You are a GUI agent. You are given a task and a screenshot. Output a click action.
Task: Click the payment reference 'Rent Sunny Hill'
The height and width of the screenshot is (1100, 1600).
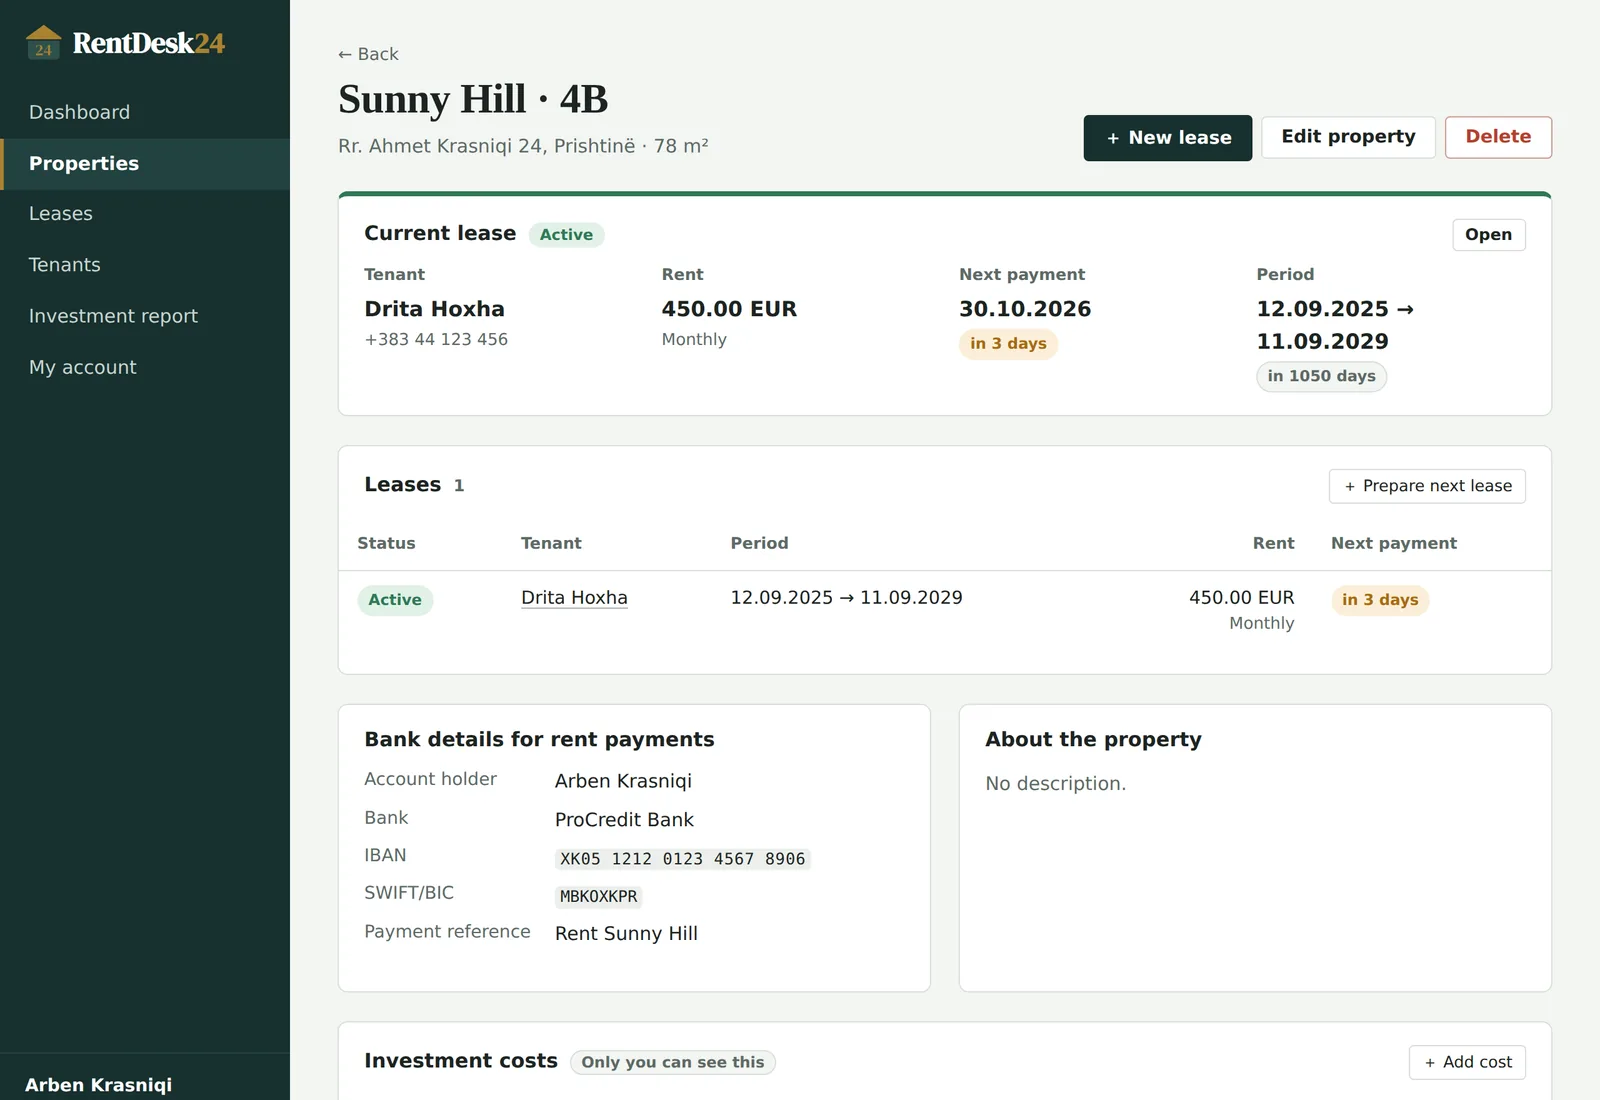tap(626, 934)
